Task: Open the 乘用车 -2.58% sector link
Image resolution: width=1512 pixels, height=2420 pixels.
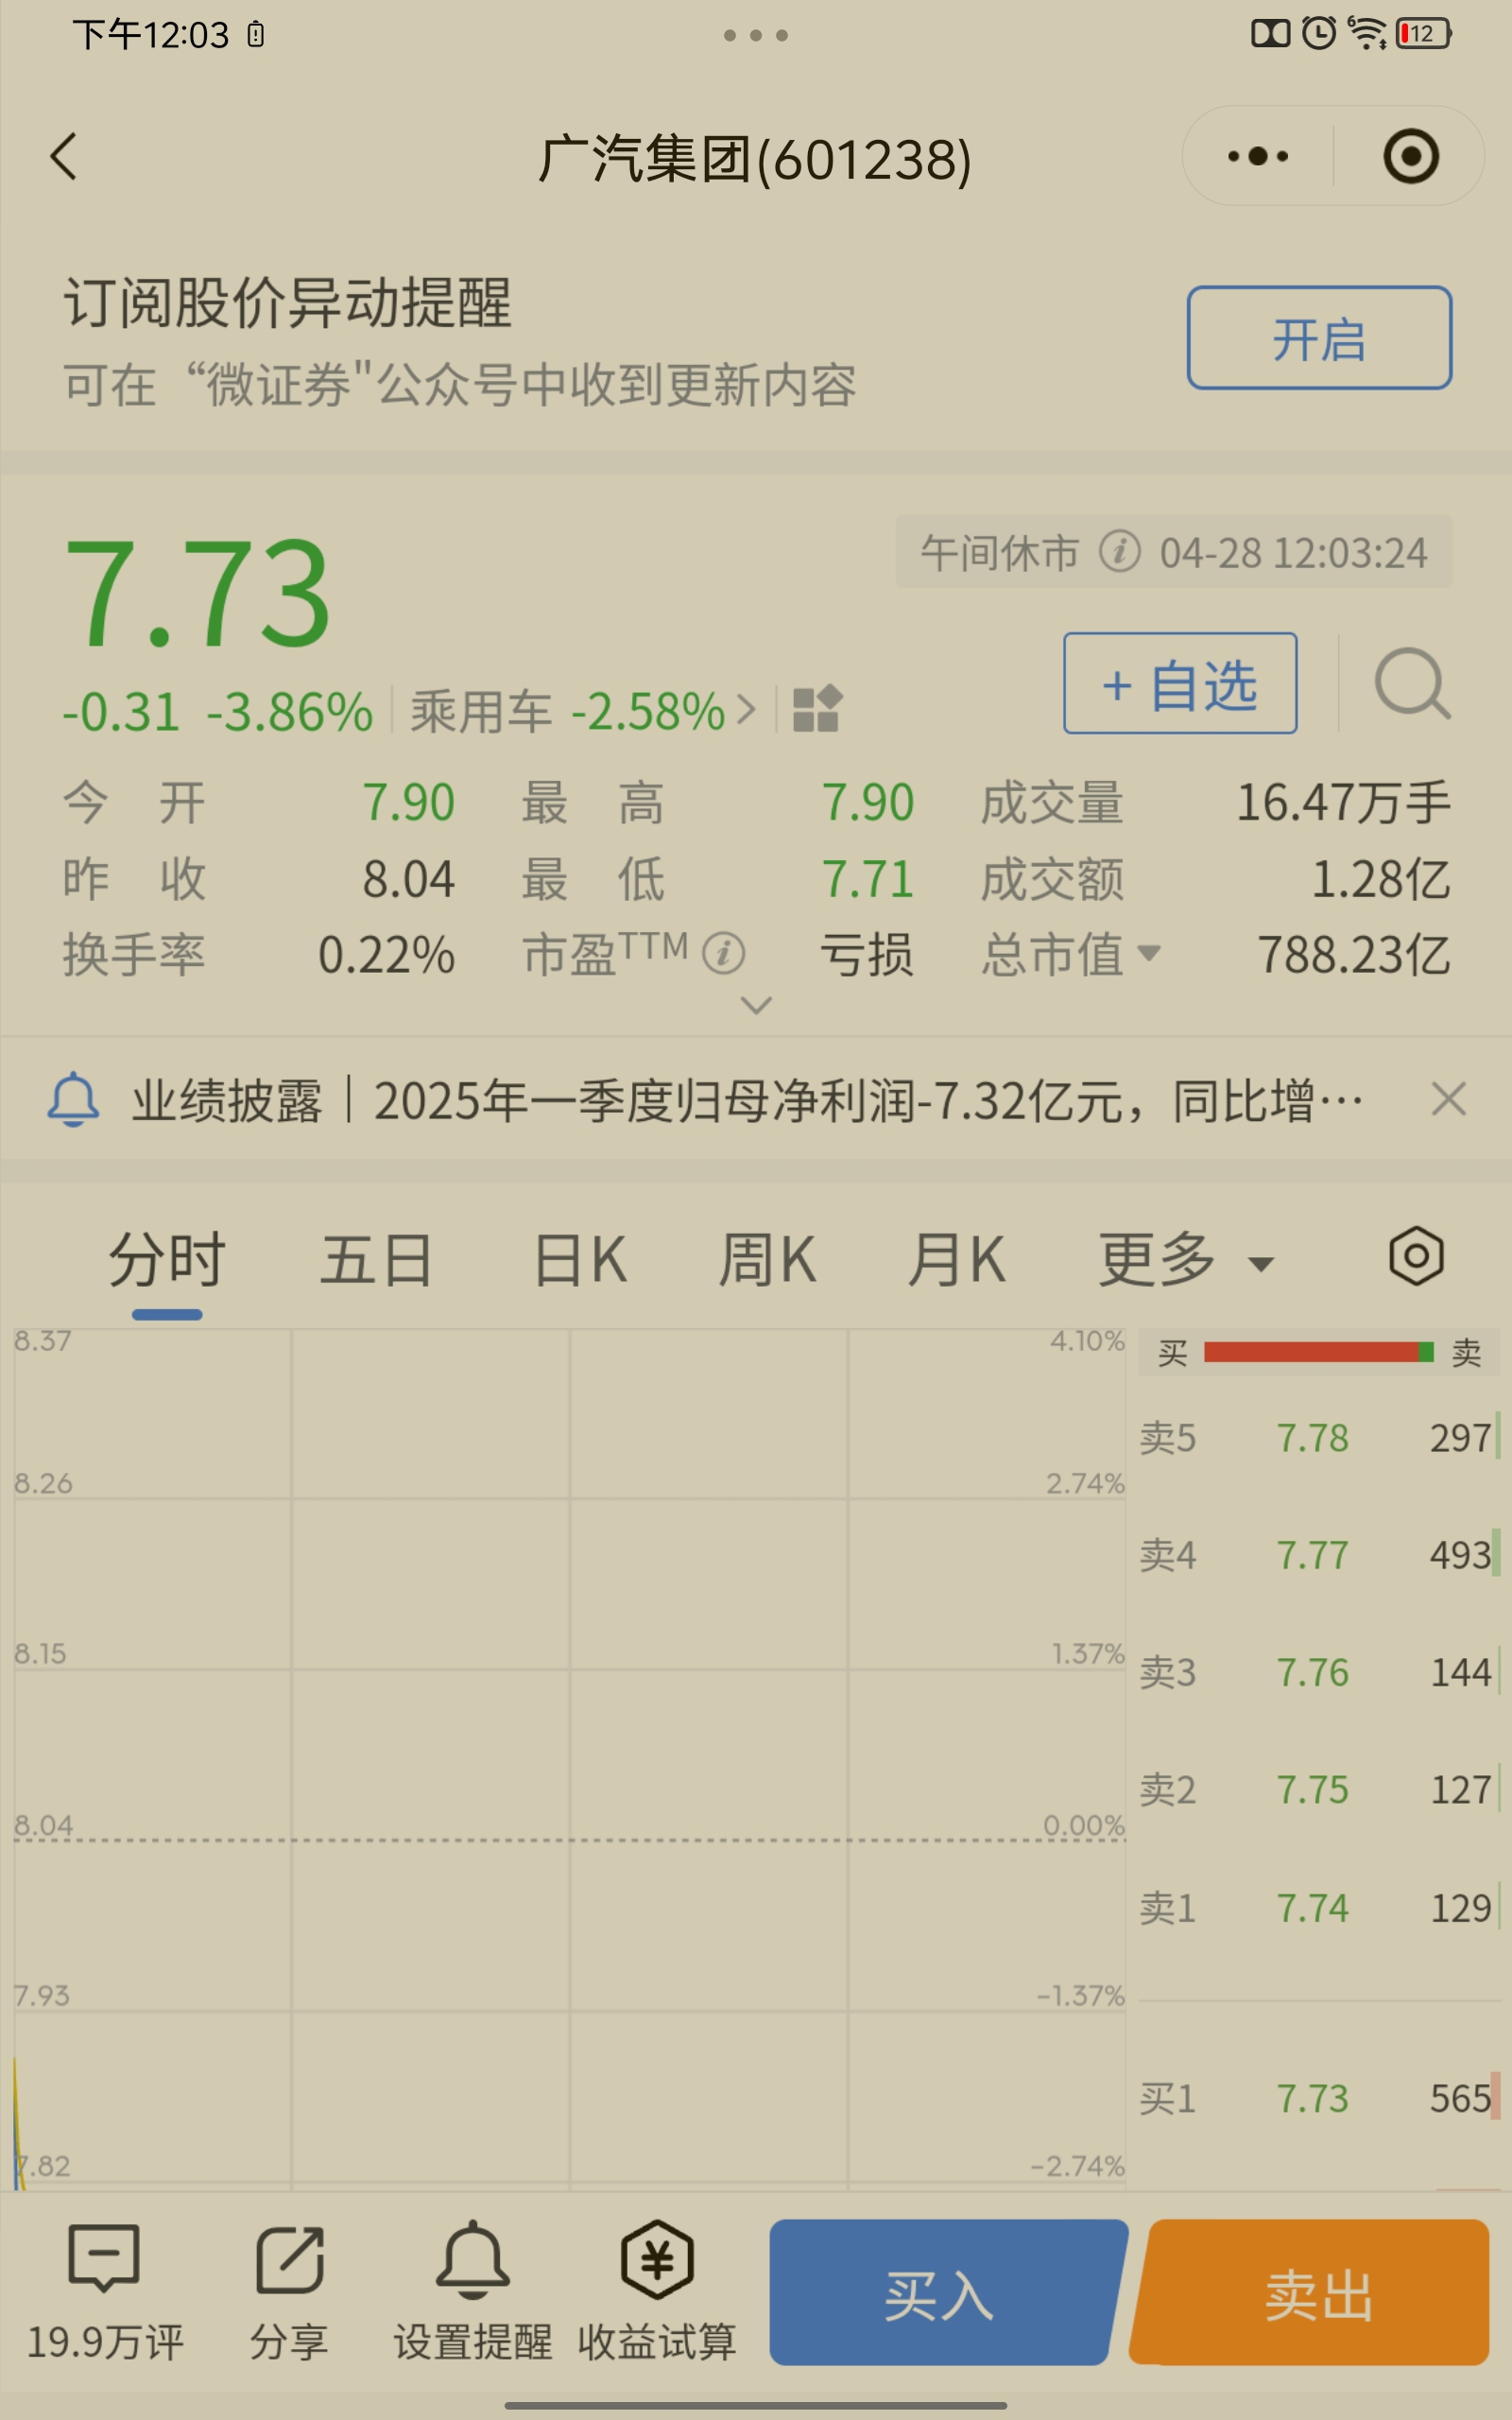Action: [582, 711]
